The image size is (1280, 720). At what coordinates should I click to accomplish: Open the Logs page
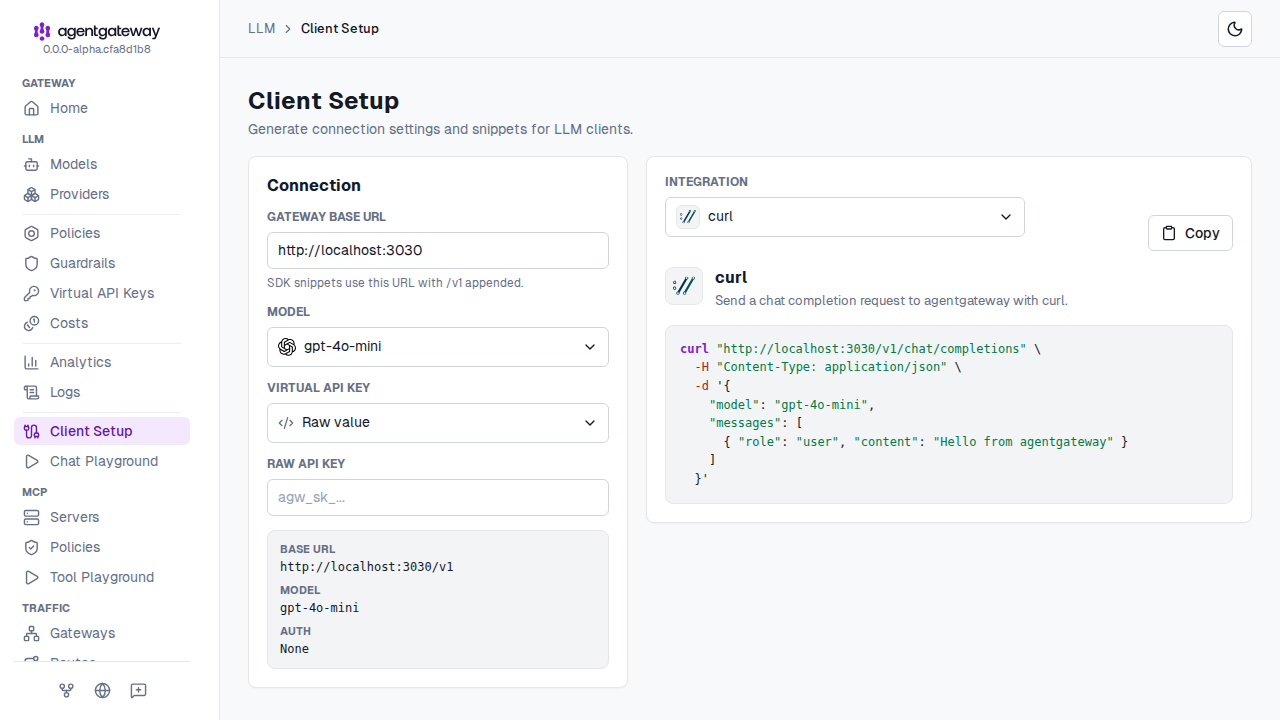pyautogui.click(x=102, y=392)
